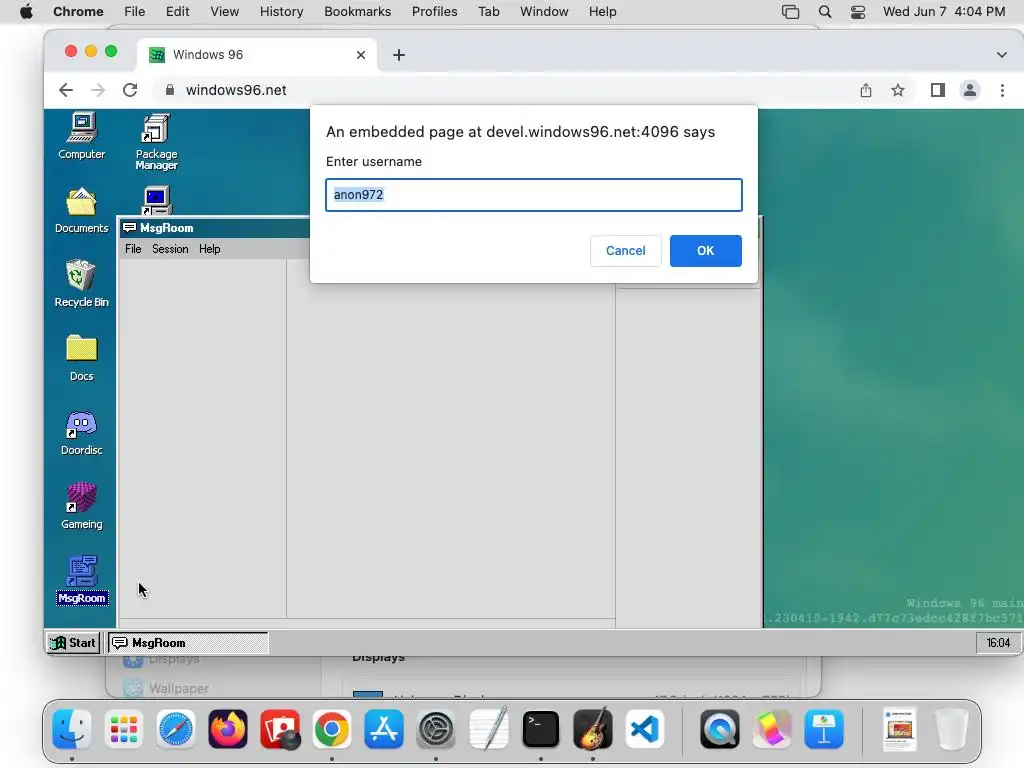Bookmark this page with star icon

(x=898, y=90)
